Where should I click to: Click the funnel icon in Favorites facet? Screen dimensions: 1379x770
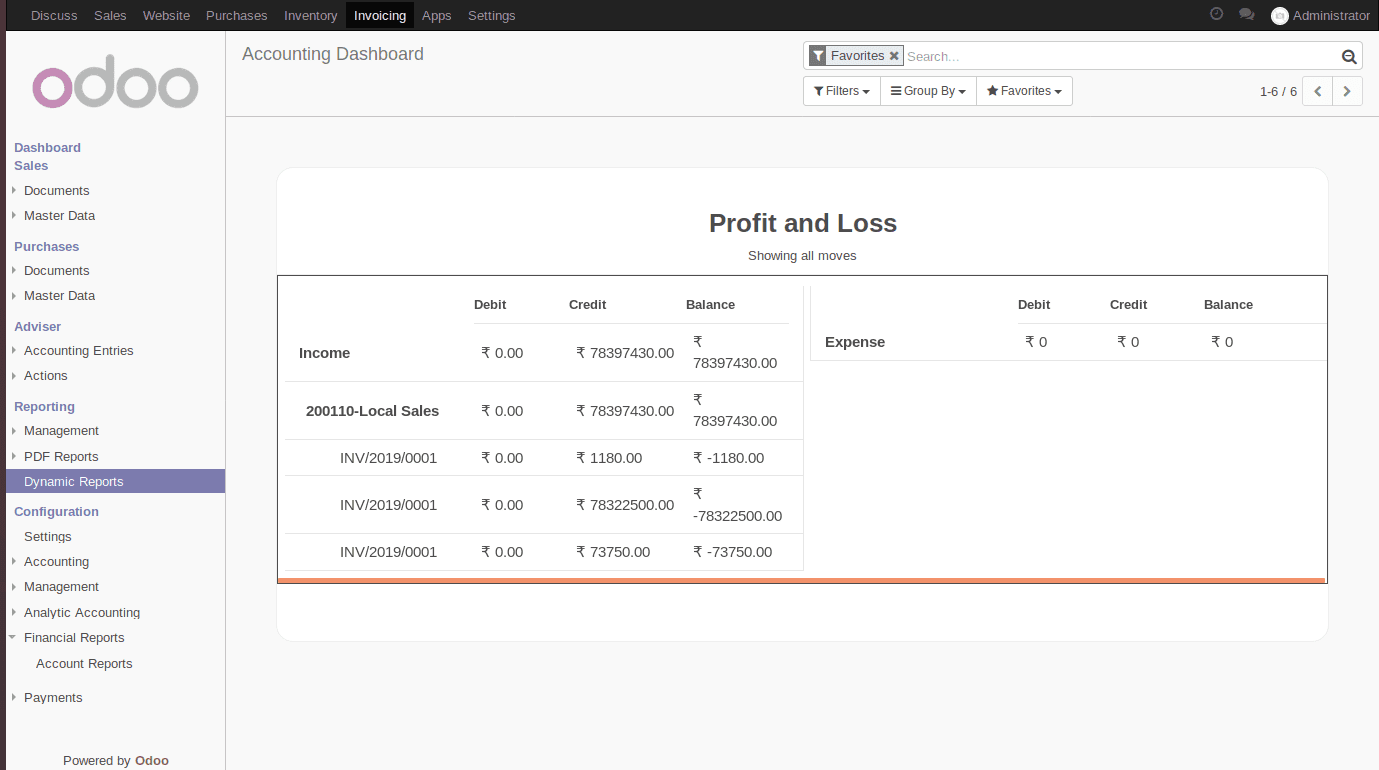pyautogui.click(x=818, y=56)
